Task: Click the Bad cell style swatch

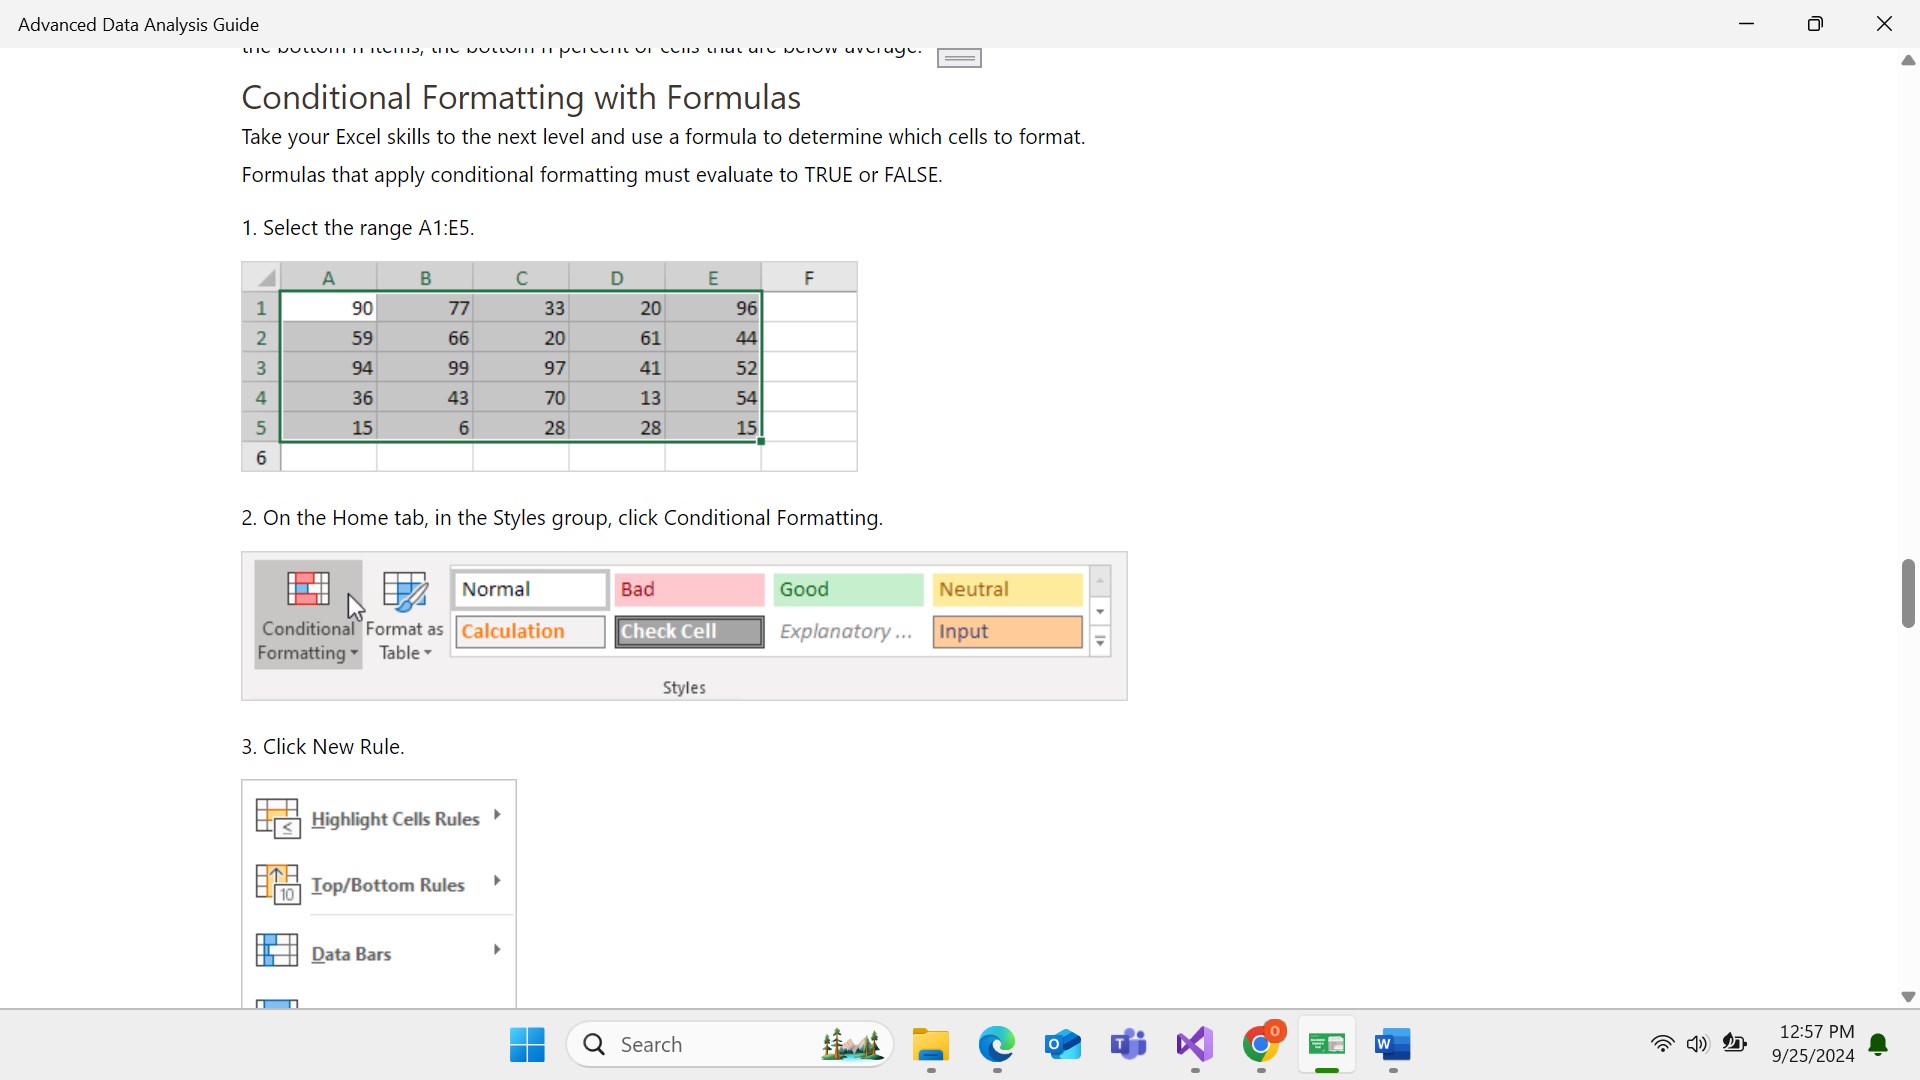Action: point(689,590)
